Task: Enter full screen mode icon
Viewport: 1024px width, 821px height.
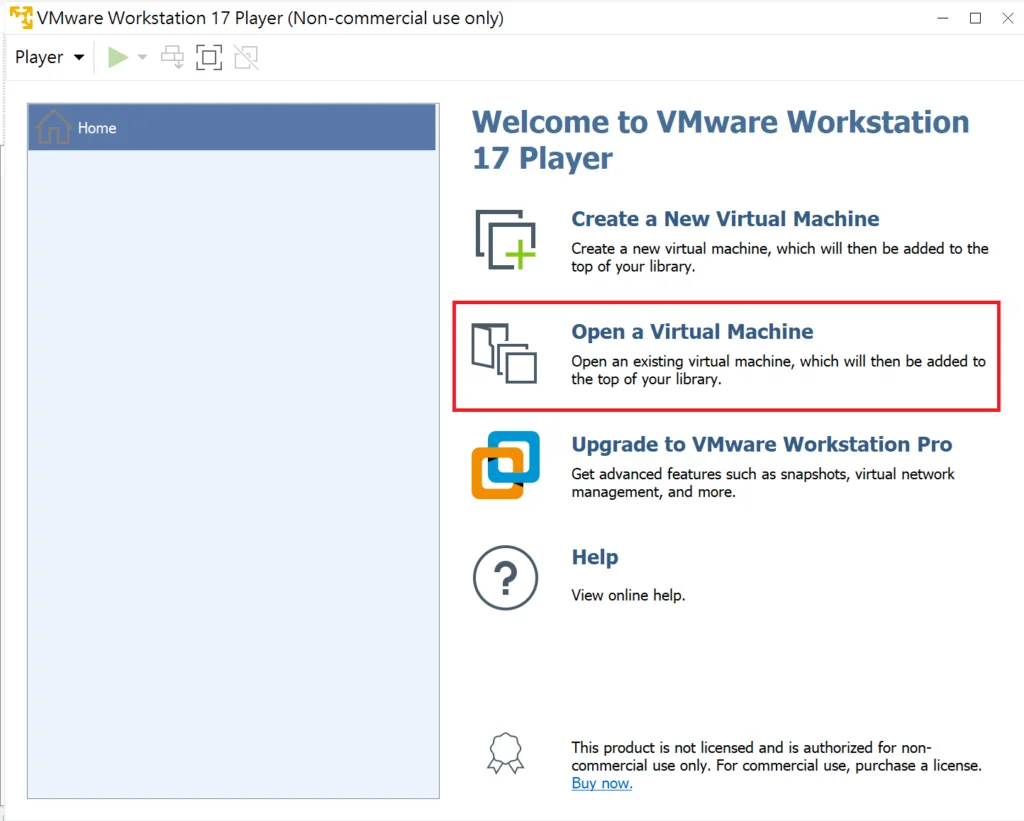Action: coord(209,57)
